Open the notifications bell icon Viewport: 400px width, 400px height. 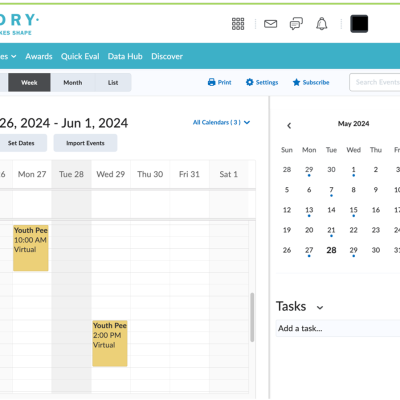(x=322, y=24)
